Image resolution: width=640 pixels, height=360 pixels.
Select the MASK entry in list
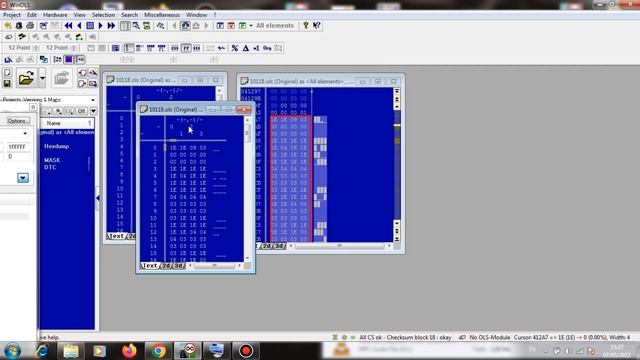click(52, 160)
